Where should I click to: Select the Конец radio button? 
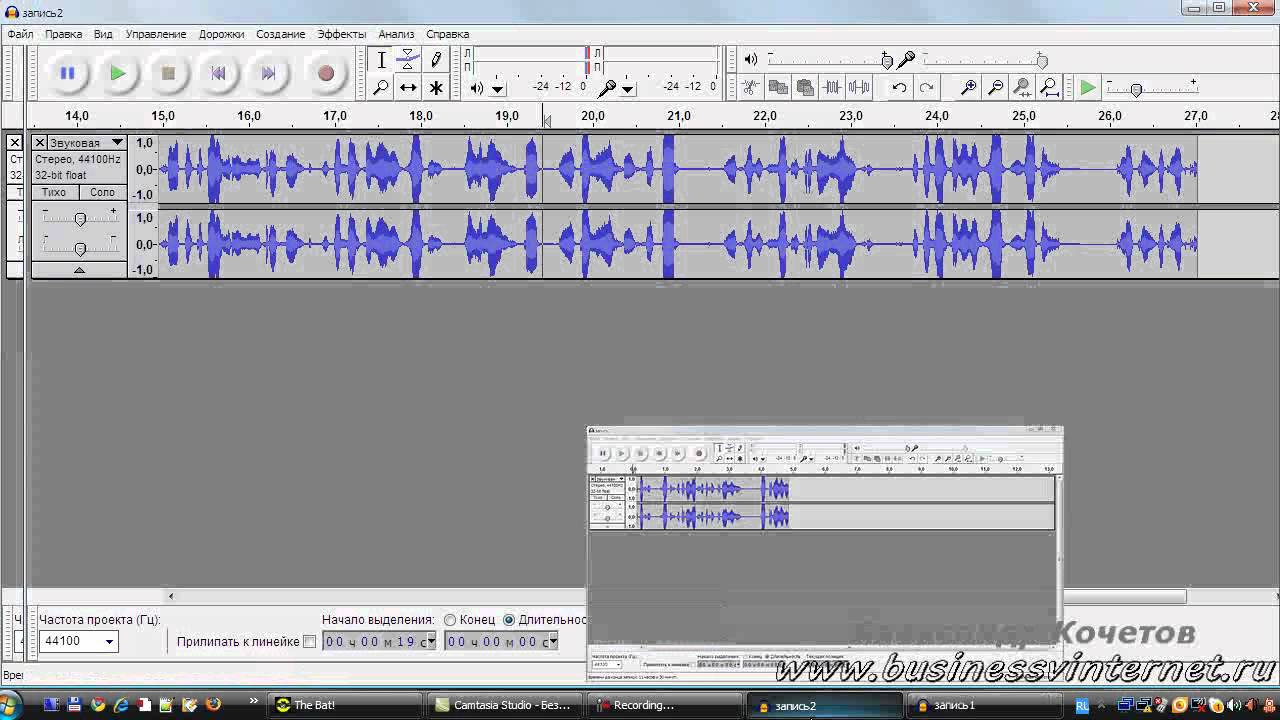(x=450, y=620)
